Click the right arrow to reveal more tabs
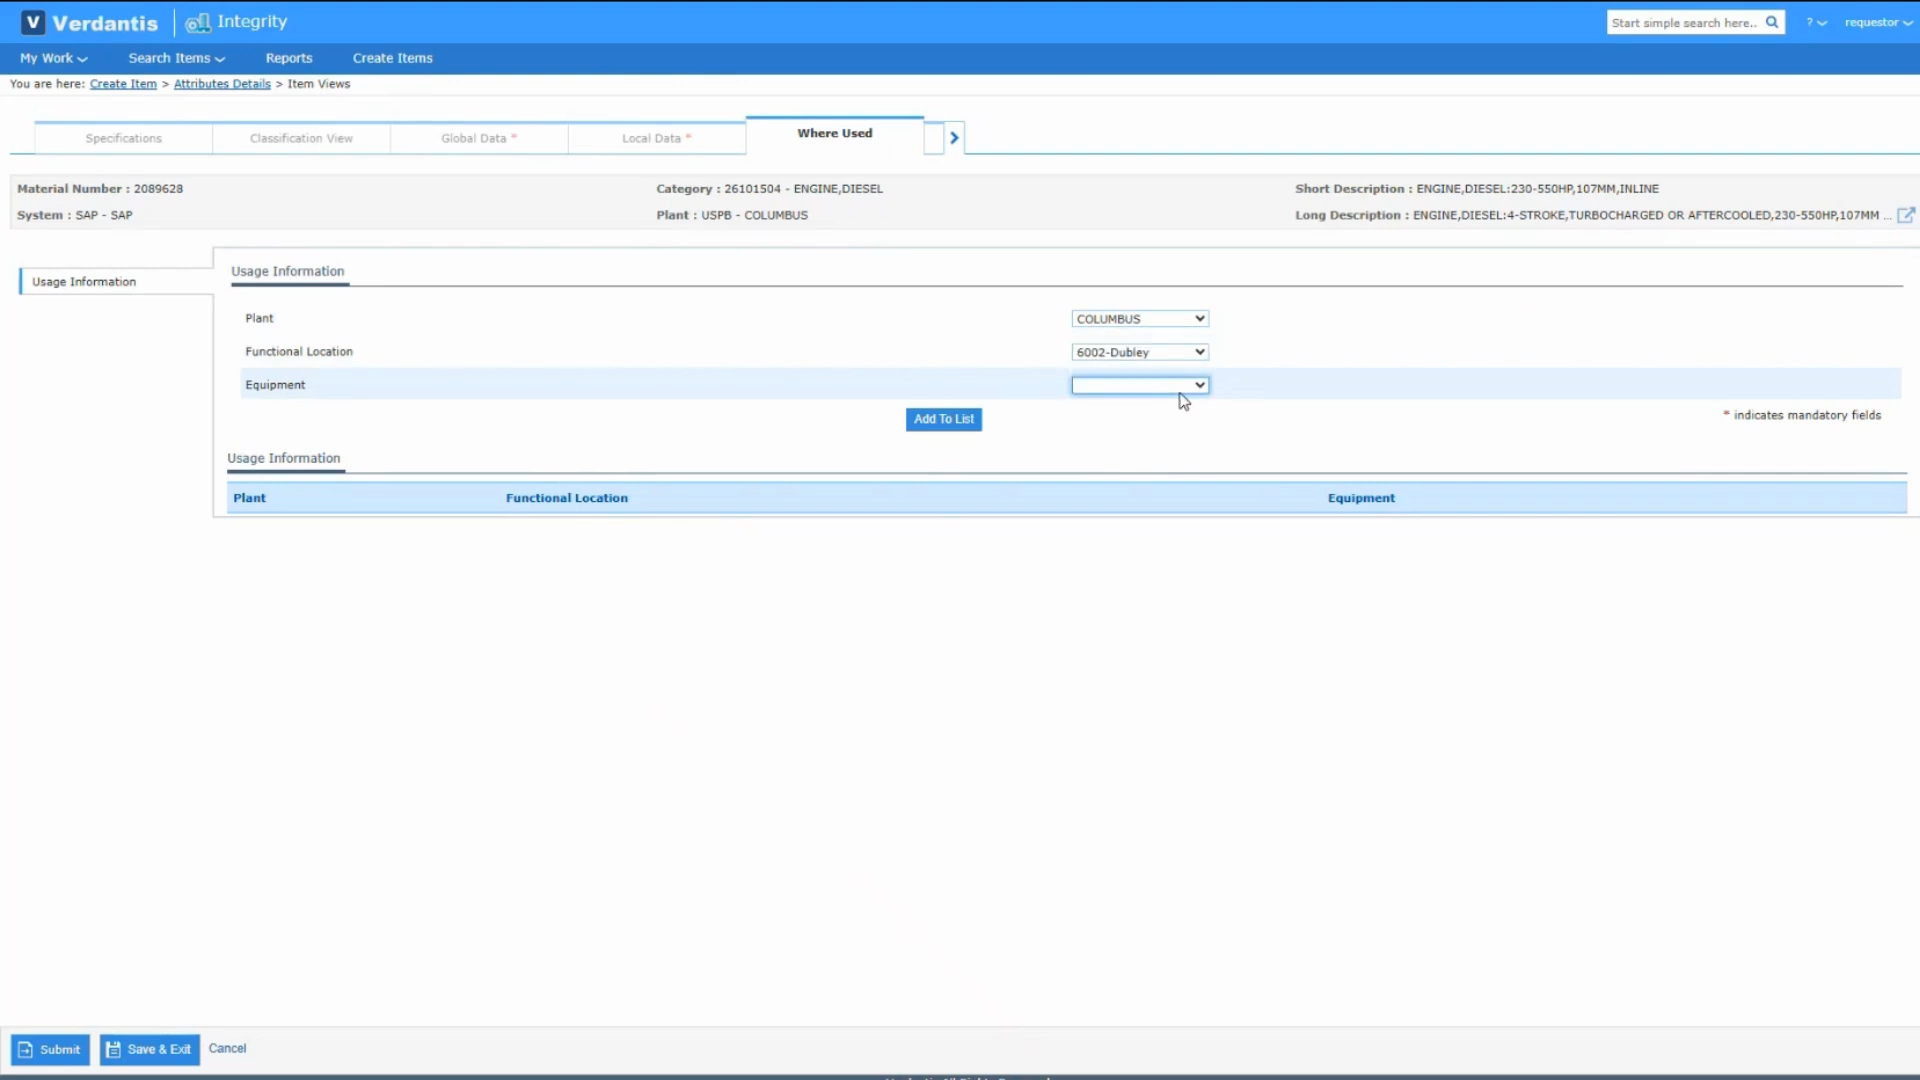This screenshot has height=1080, width=1920. 953,137
